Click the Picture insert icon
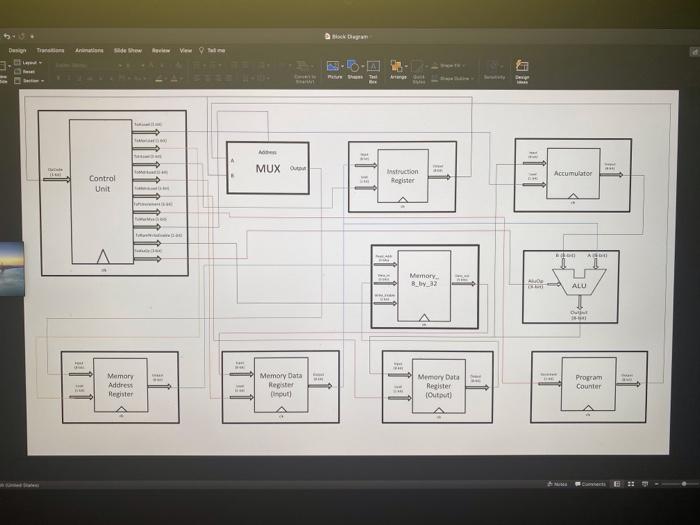Viewport: 700px width, 525px height. point(333,67)
